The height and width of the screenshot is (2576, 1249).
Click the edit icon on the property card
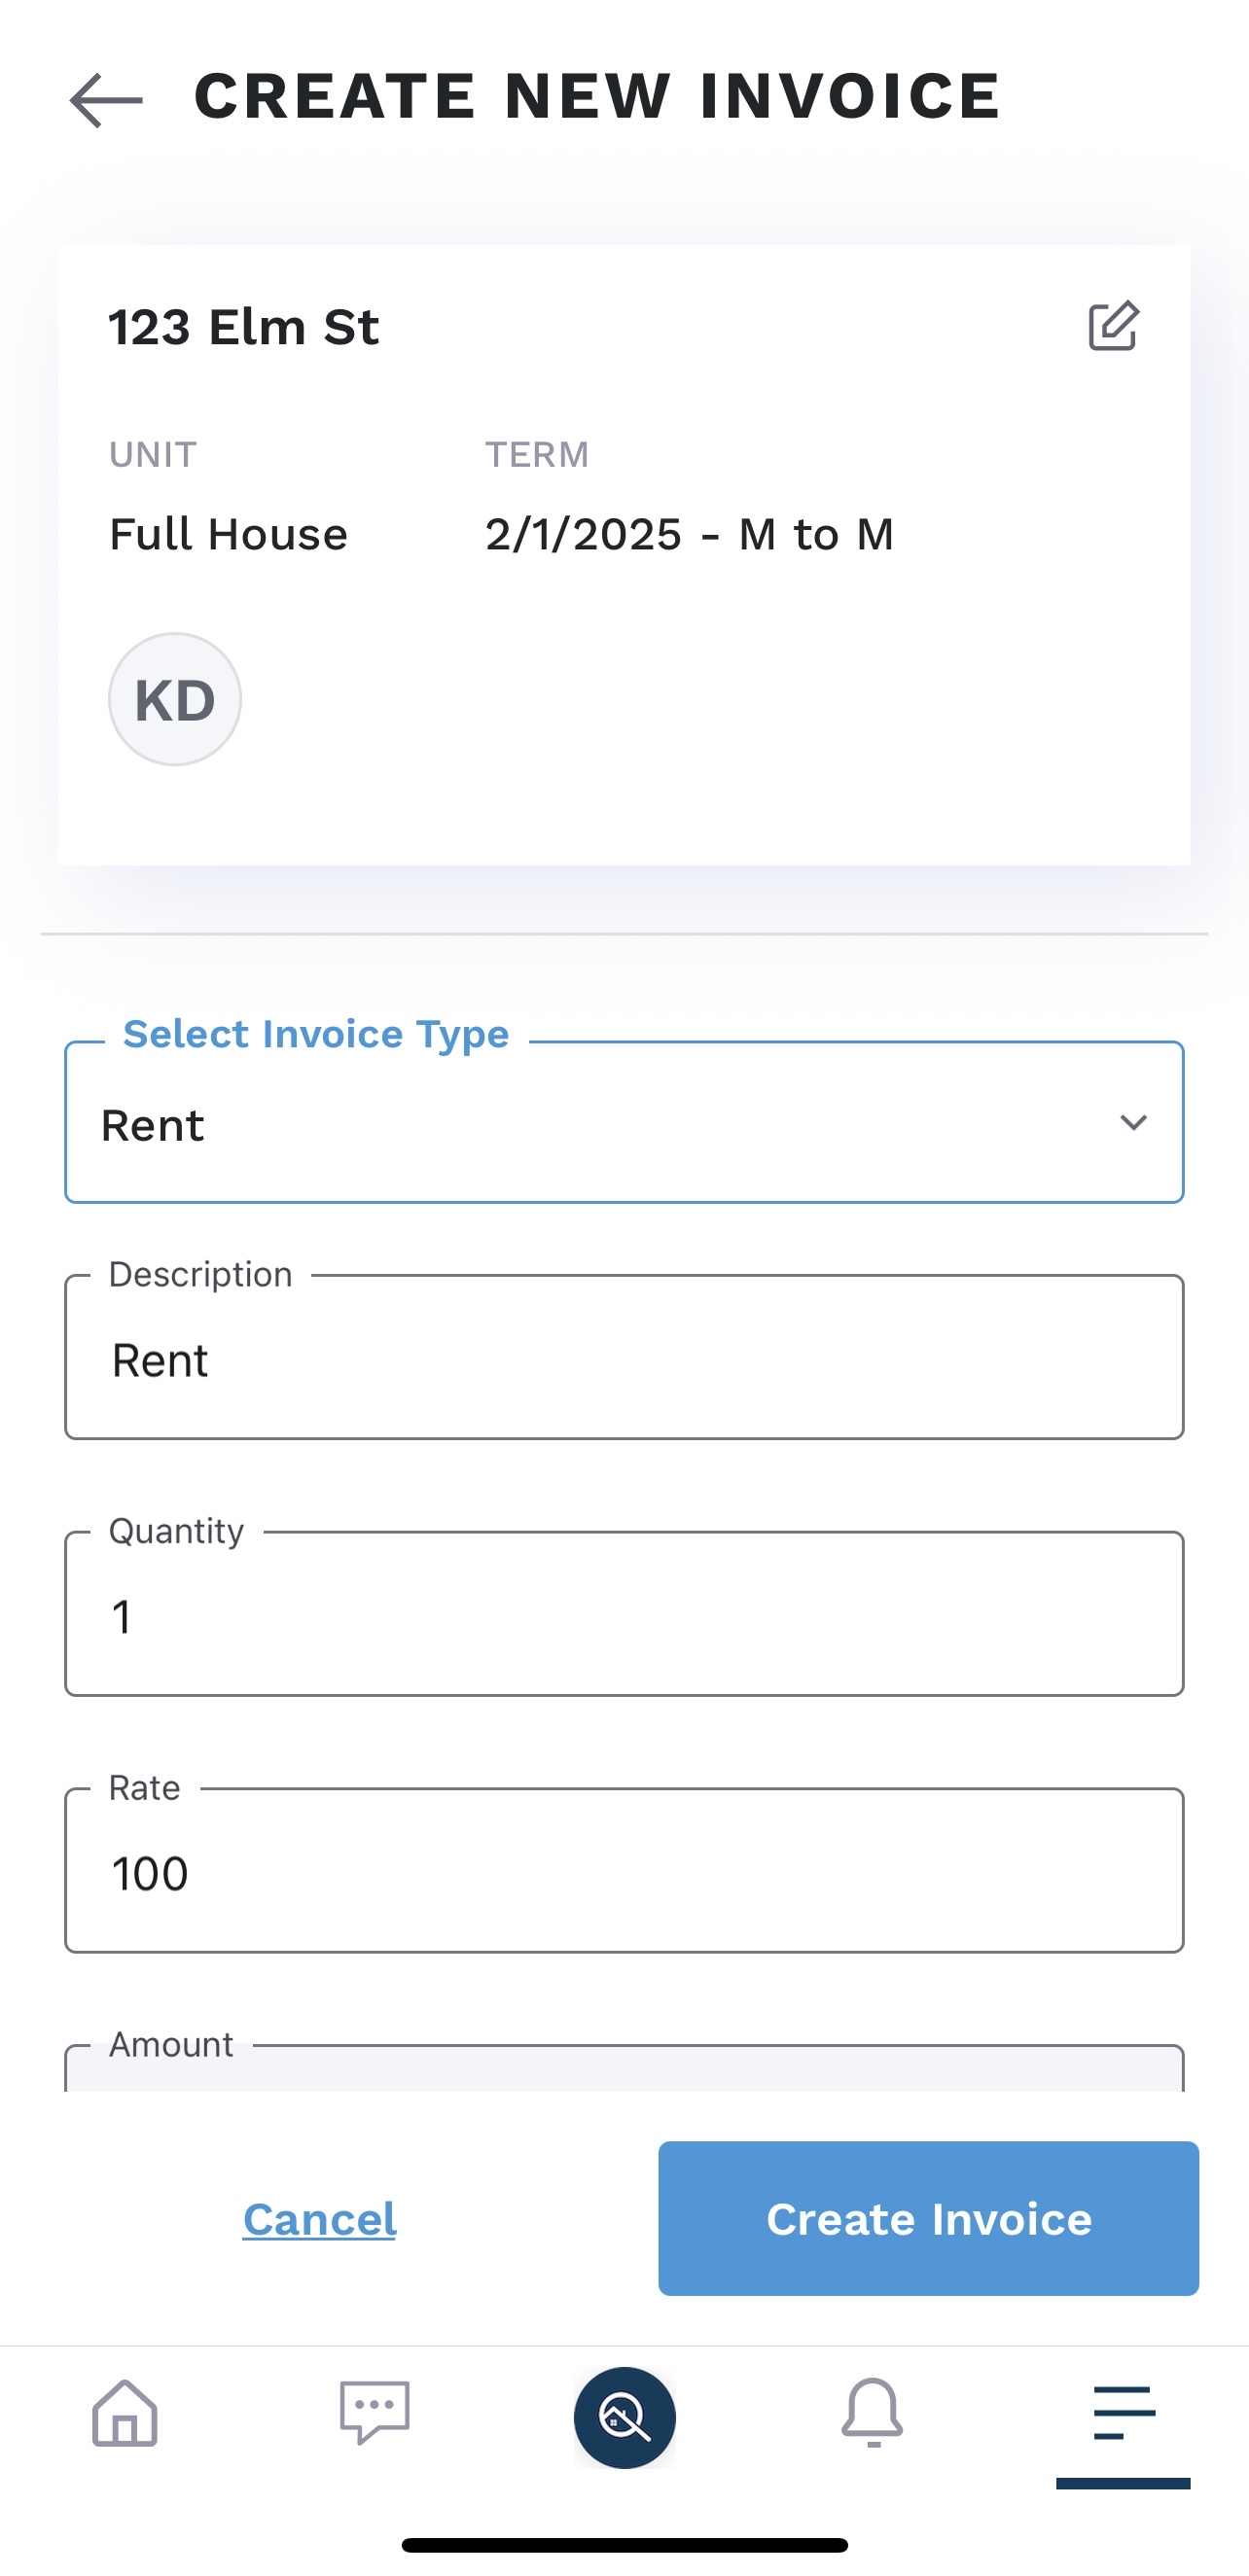(x=1113, y=326)
